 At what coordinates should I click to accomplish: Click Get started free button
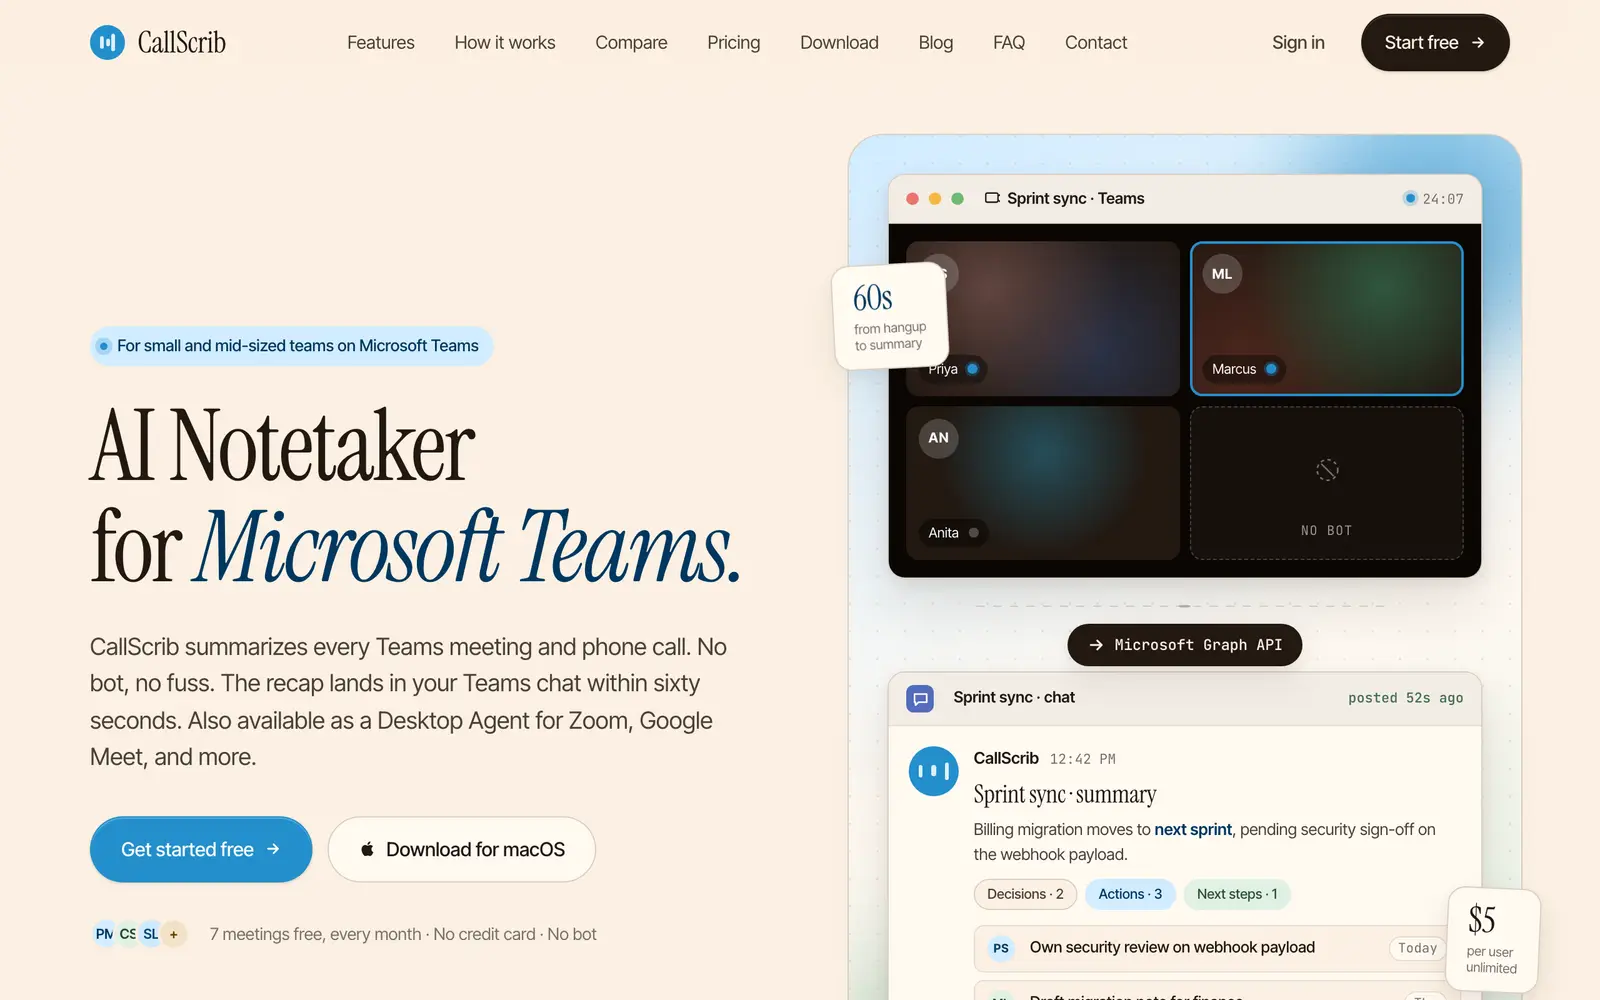tap(201, 849)
